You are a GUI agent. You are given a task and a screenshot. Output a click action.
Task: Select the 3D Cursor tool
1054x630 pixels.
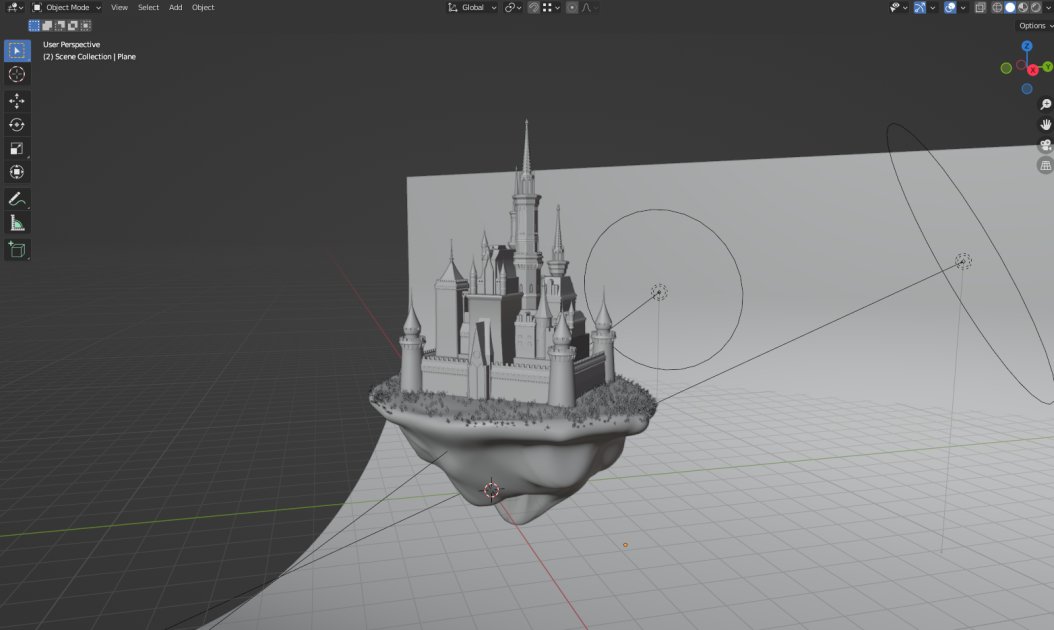[17, 74]
